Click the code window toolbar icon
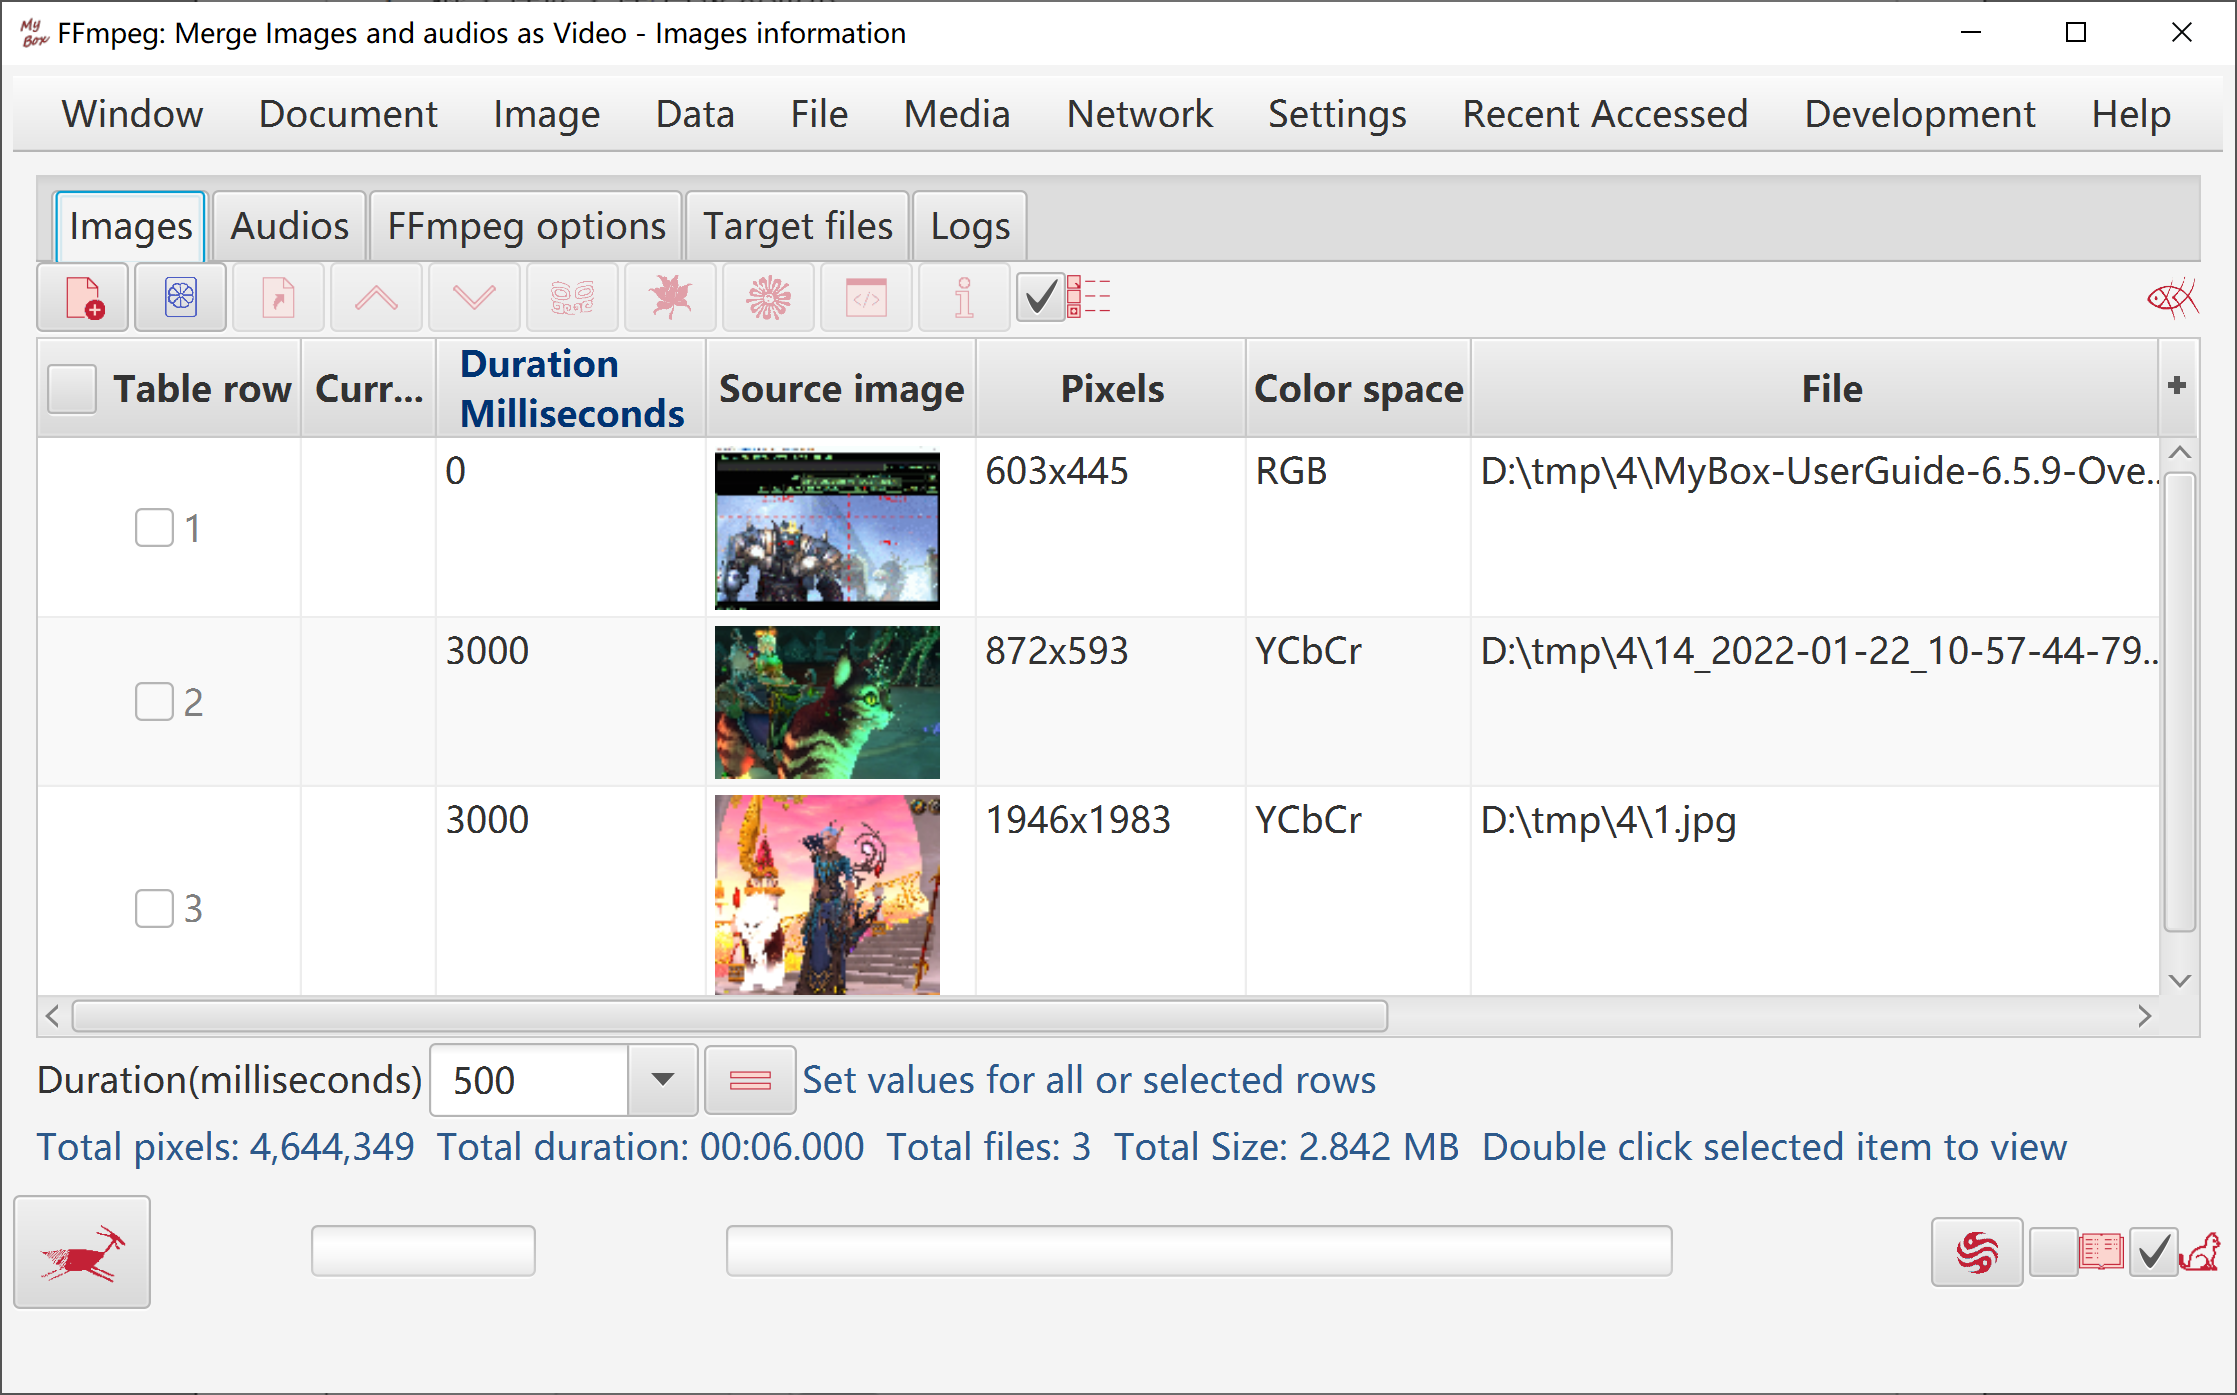The height and width of the screenshot is (1395, 2237). coord(867,298)
